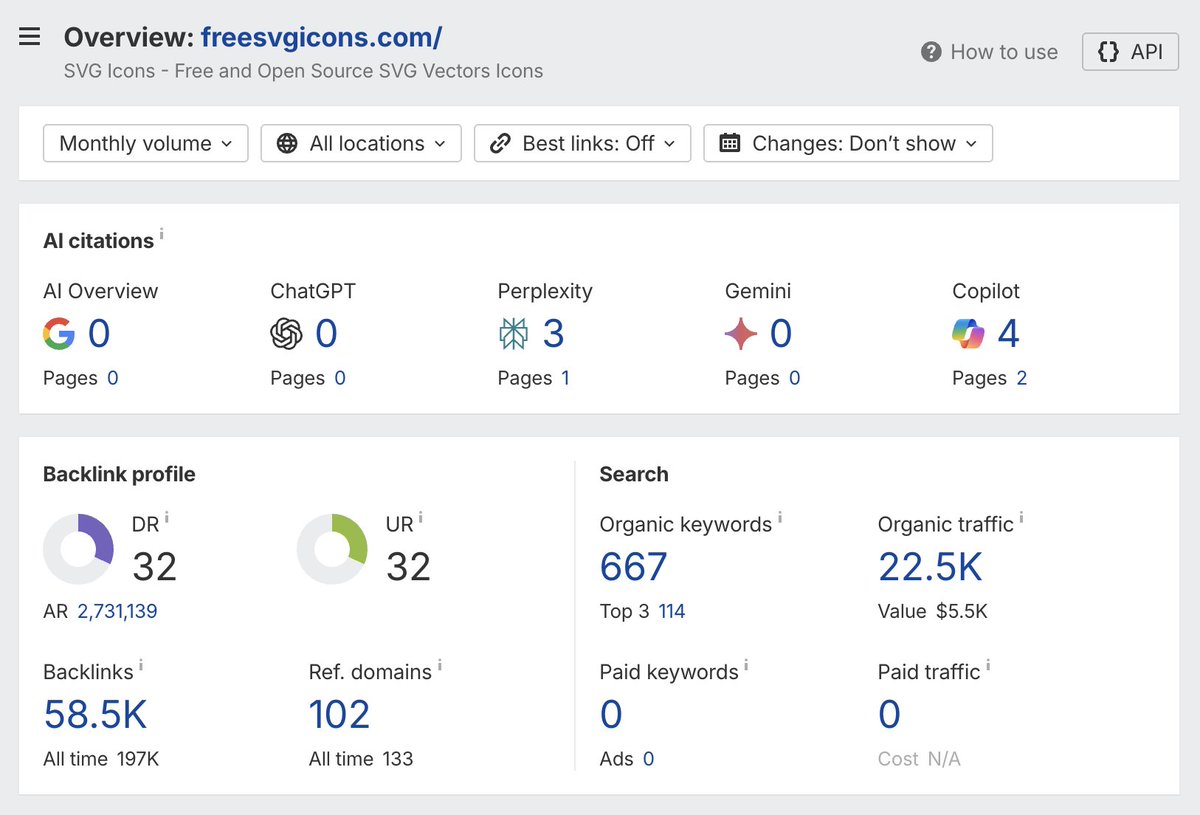This screenshot has width=1200, height=815.
Task: Click the UR score 32
Action: pos(408,567)
